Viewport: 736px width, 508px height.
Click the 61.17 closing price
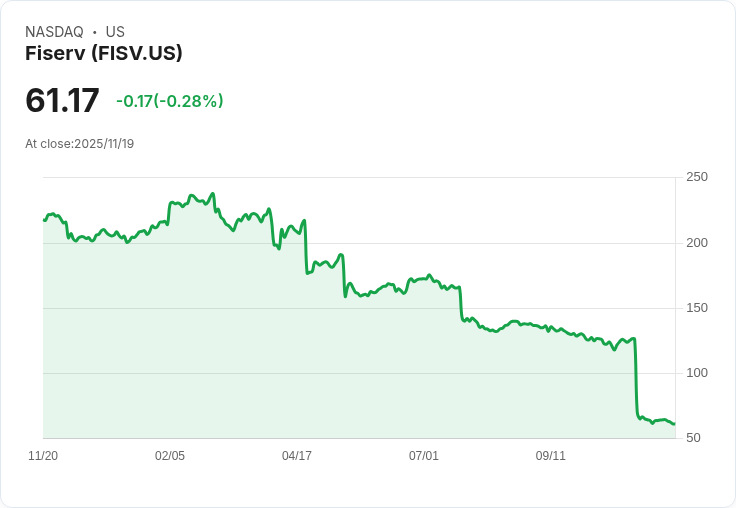pos(62,101)
